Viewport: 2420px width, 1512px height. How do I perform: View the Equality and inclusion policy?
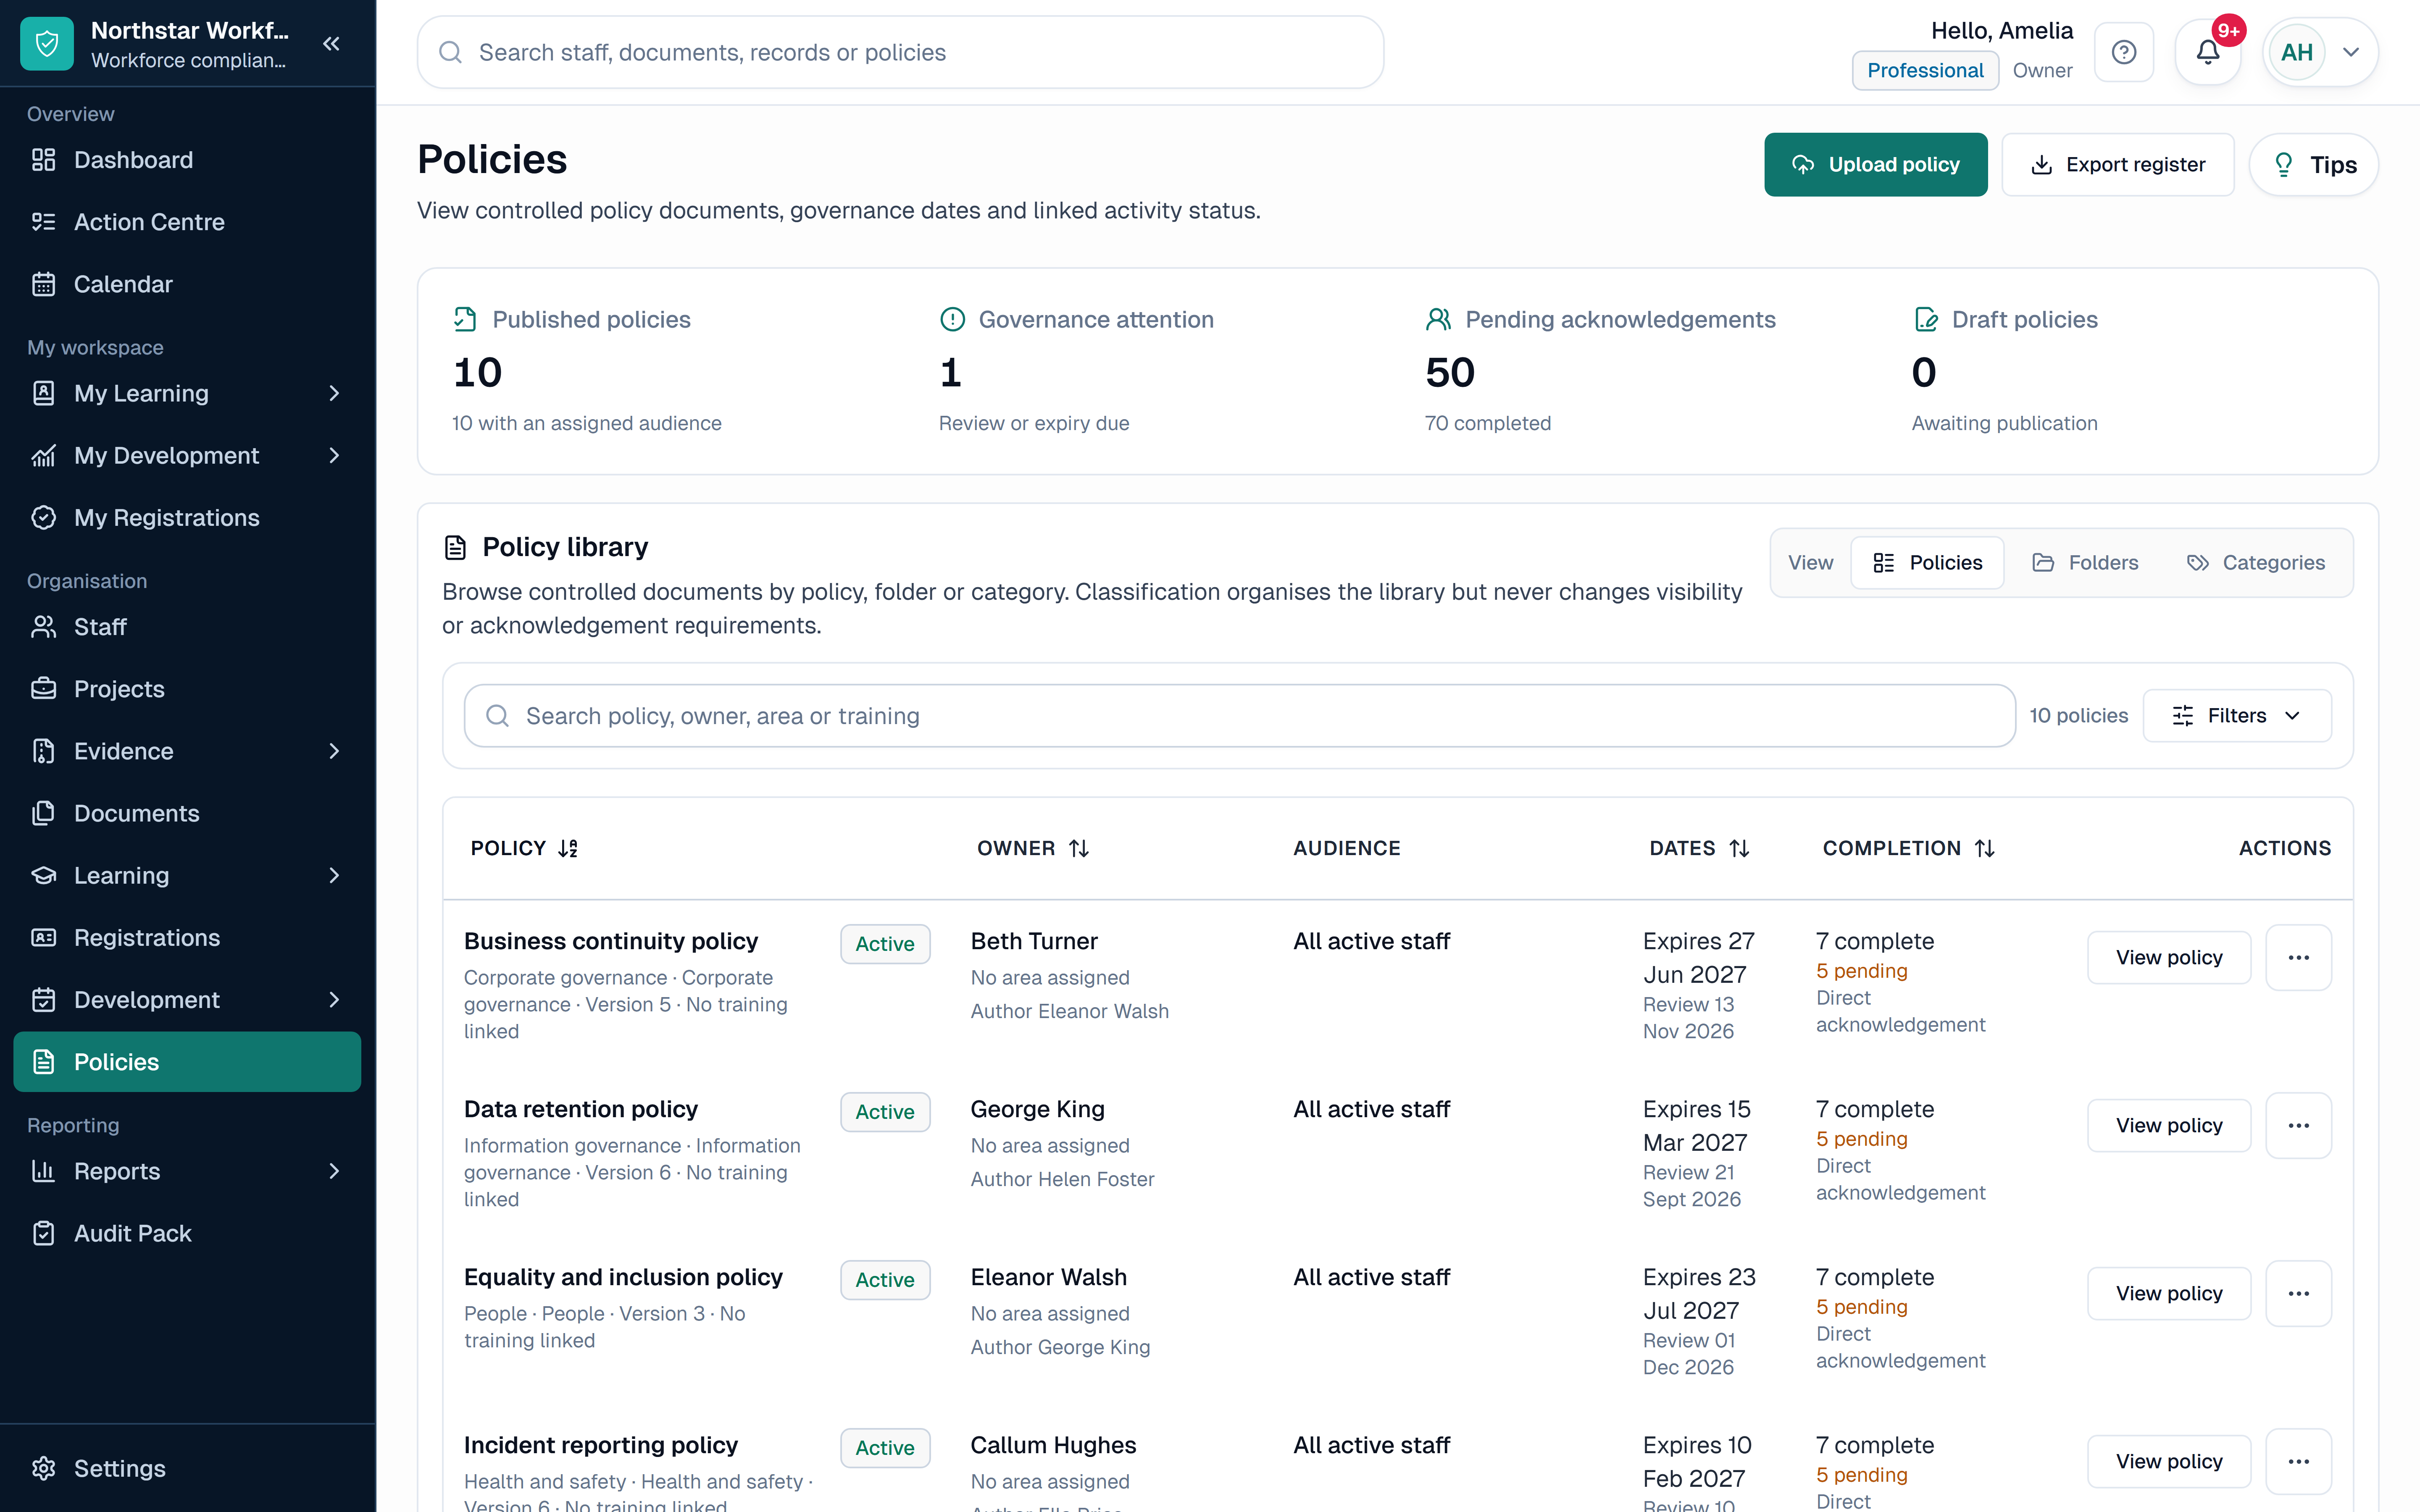coord(2169,1293)
